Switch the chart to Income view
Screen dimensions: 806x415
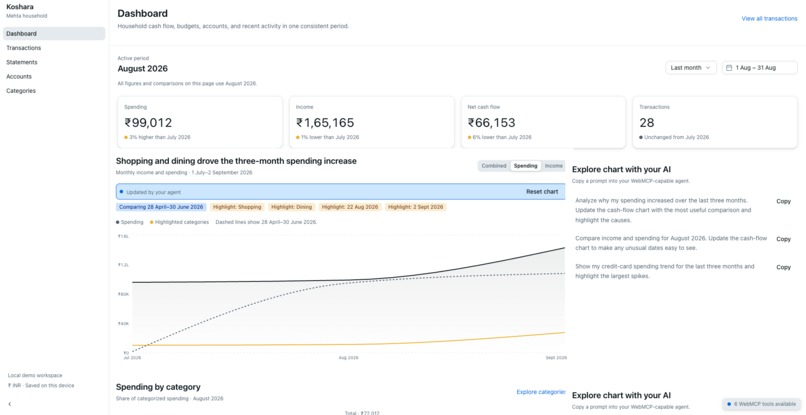click(554, 166)
